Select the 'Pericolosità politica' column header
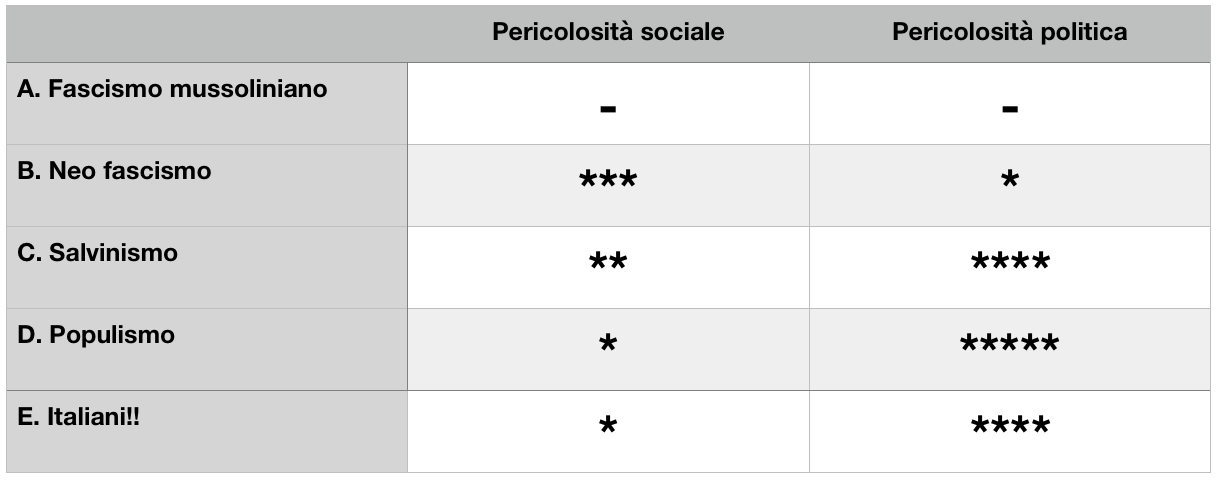The height and width of the screenshot is (480, 1216). pyautogui.click(x=1009, y=32)
